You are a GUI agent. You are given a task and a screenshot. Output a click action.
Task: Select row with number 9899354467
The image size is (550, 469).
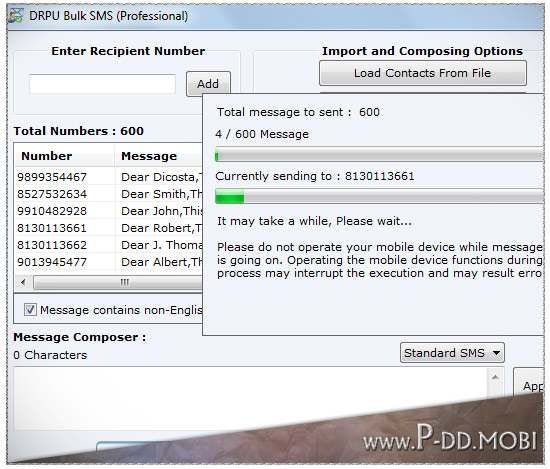109,177
